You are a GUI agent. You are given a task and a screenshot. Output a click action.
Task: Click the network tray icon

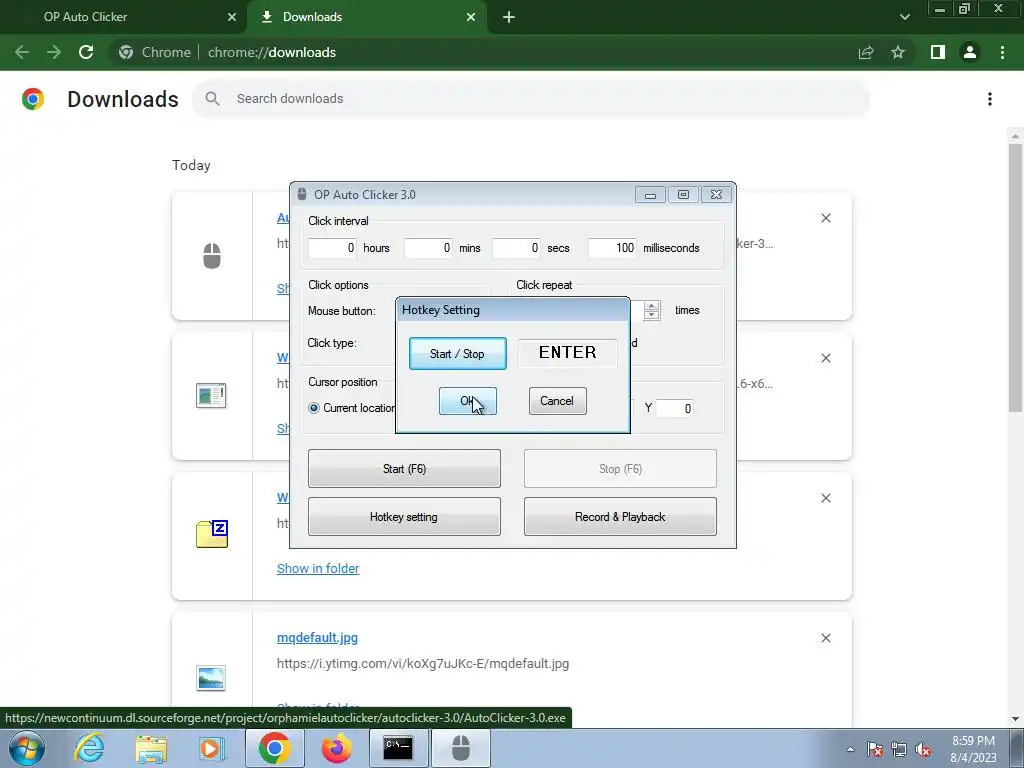pyautogui.click(x=899, y=749)
